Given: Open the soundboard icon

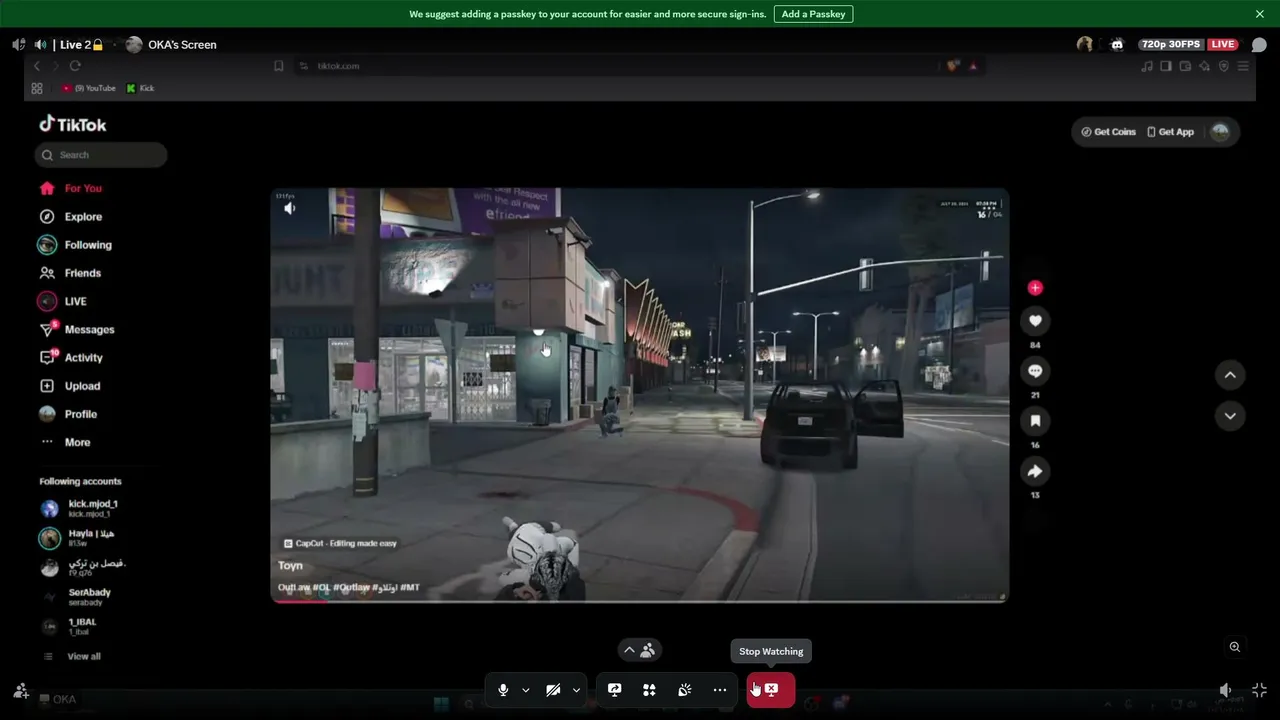Looking at the screenshot, I should tap(685, 690).
